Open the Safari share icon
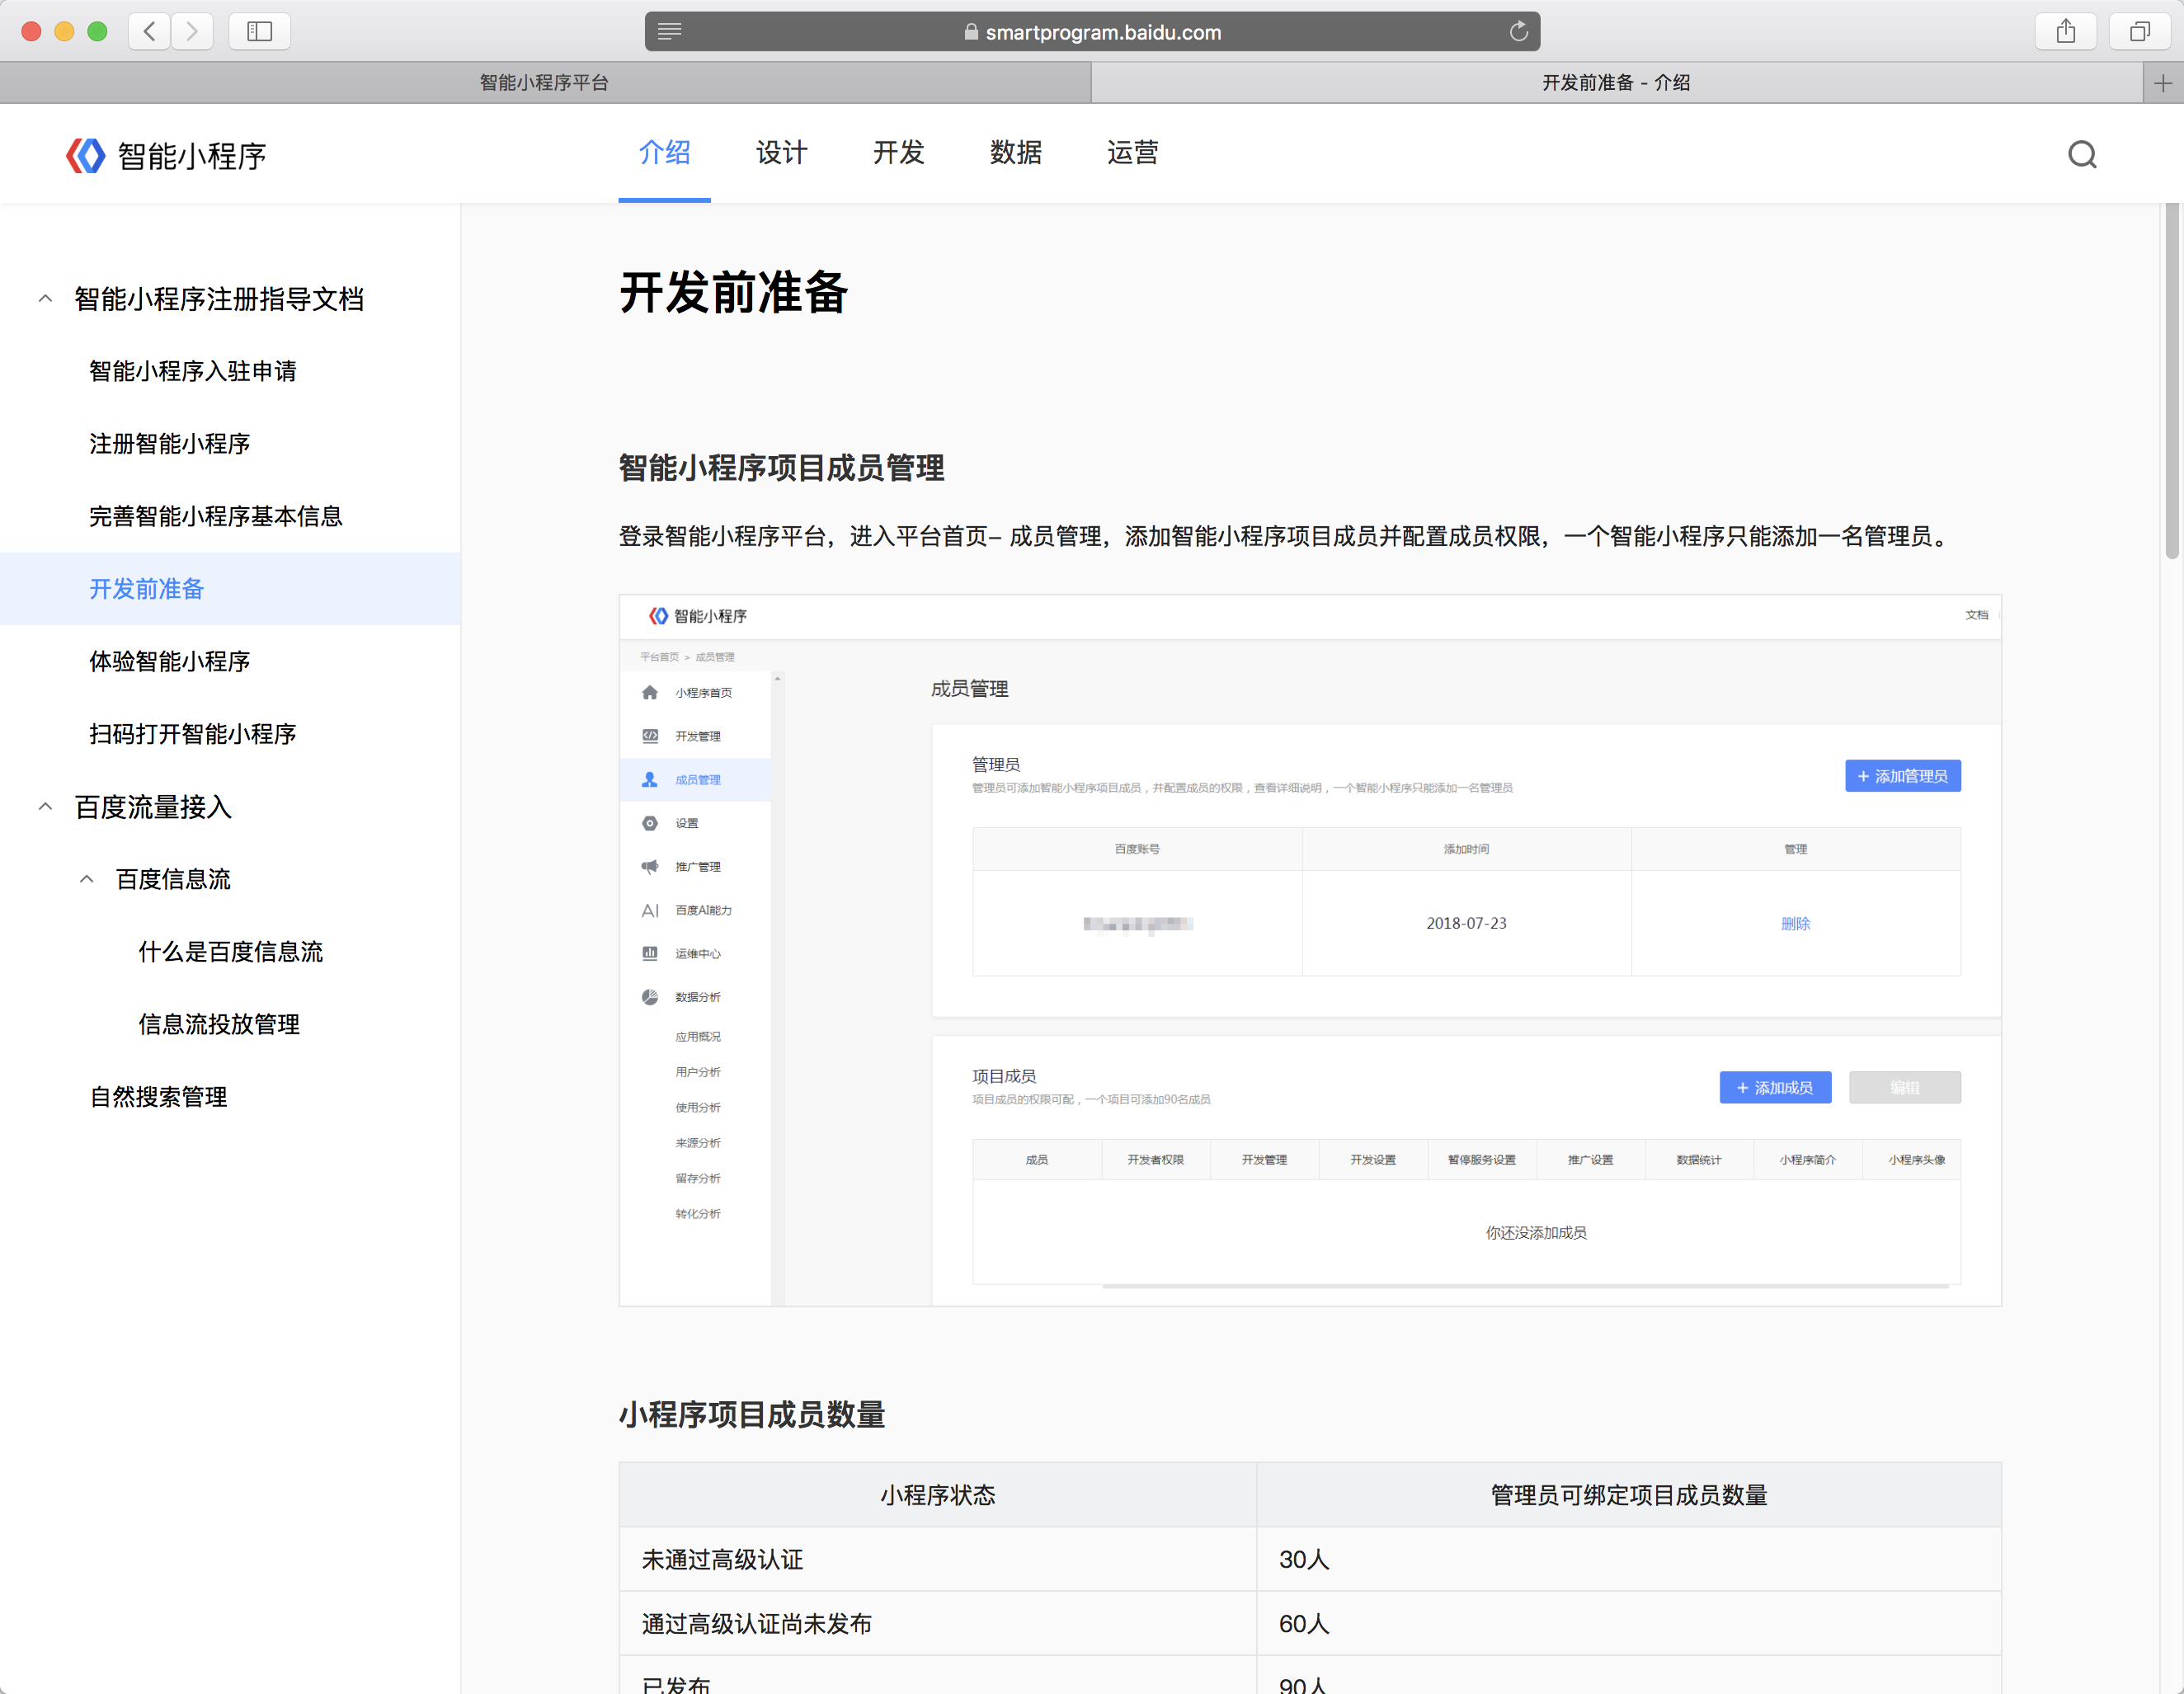This screenshot has width=2184, height=1694. (x=2065, y=31)
